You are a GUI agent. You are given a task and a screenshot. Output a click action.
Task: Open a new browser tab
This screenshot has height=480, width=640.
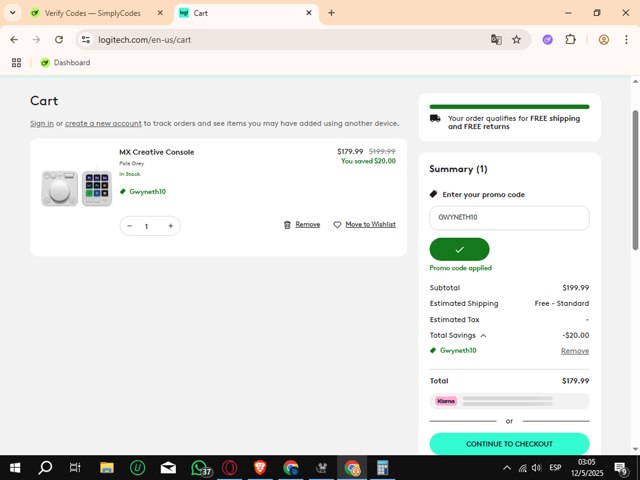coord(331,13)
